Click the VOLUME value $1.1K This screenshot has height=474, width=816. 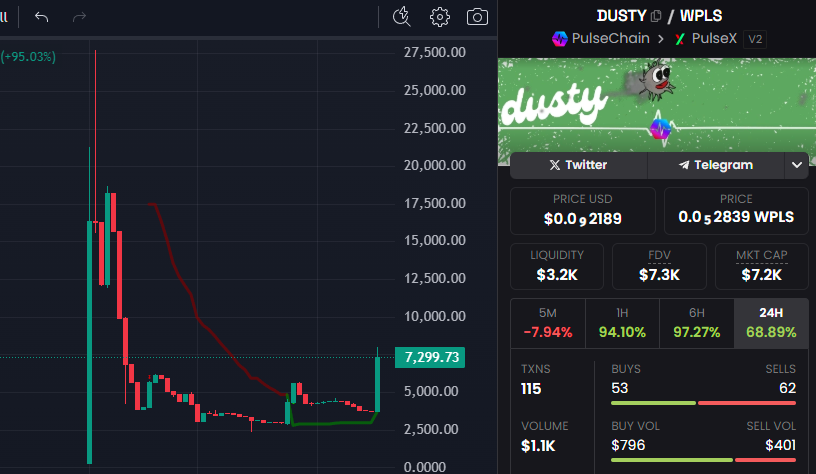click(538, 446)
